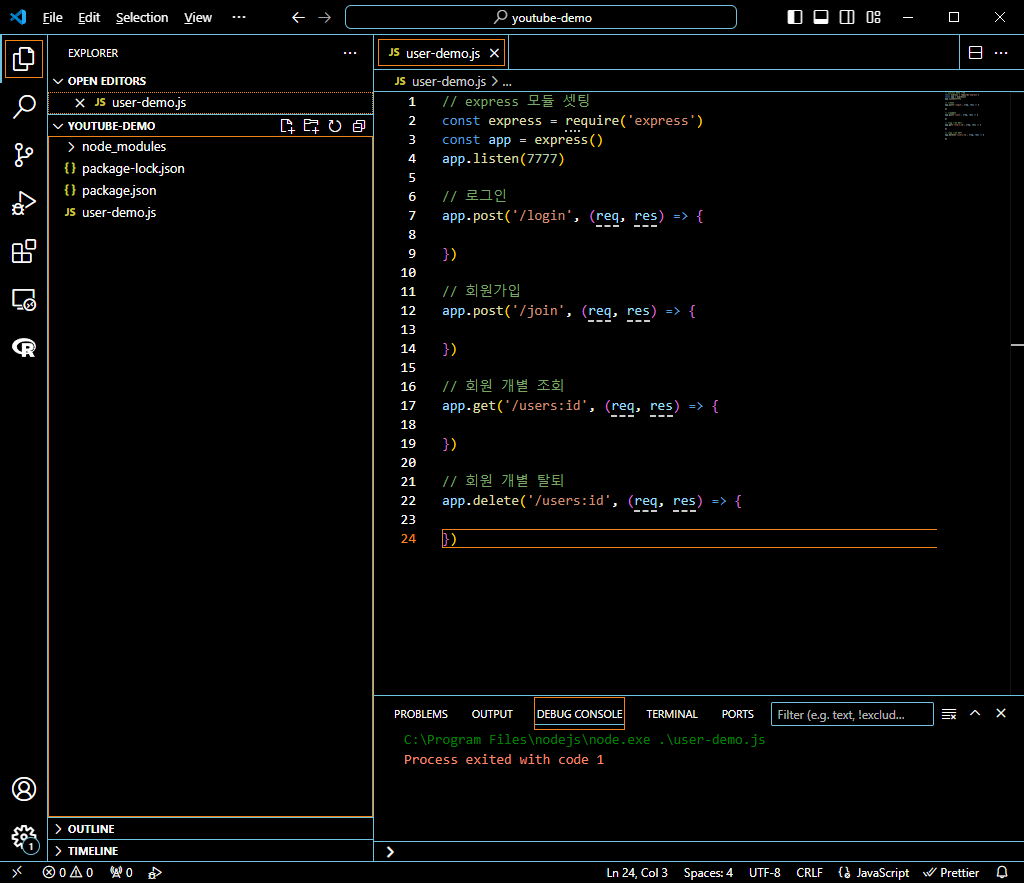Open the editor More Actions menu

tap(1001, 53)
